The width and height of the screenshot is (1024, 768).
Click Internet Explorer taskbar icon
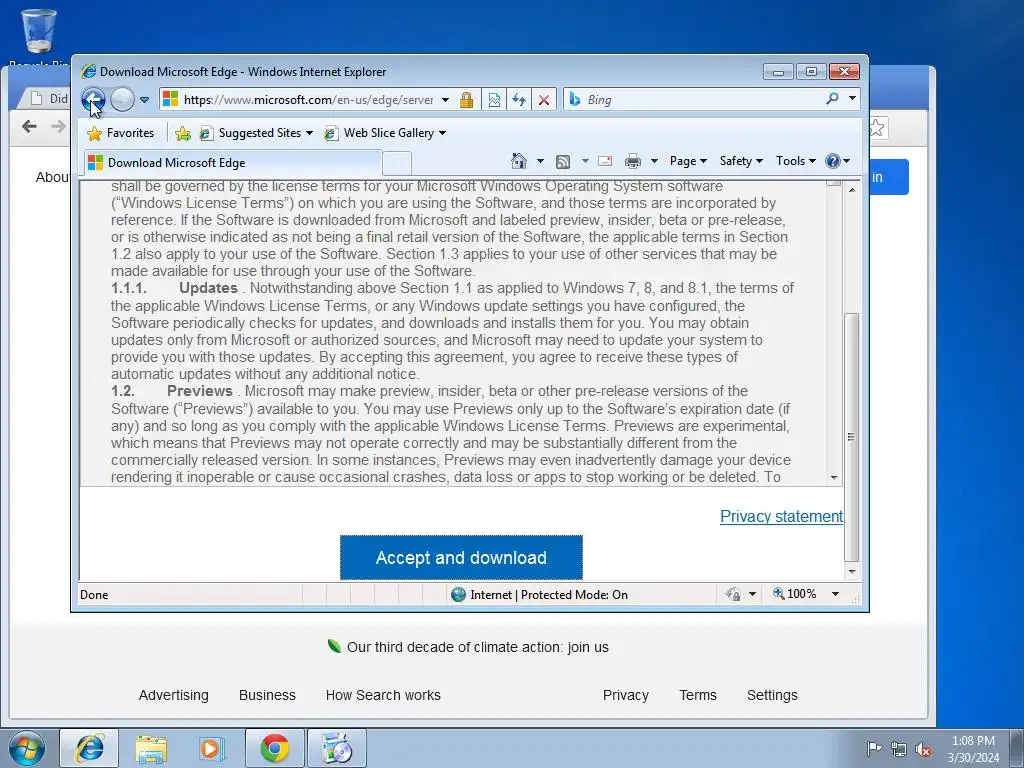click(x=89, y=748)
